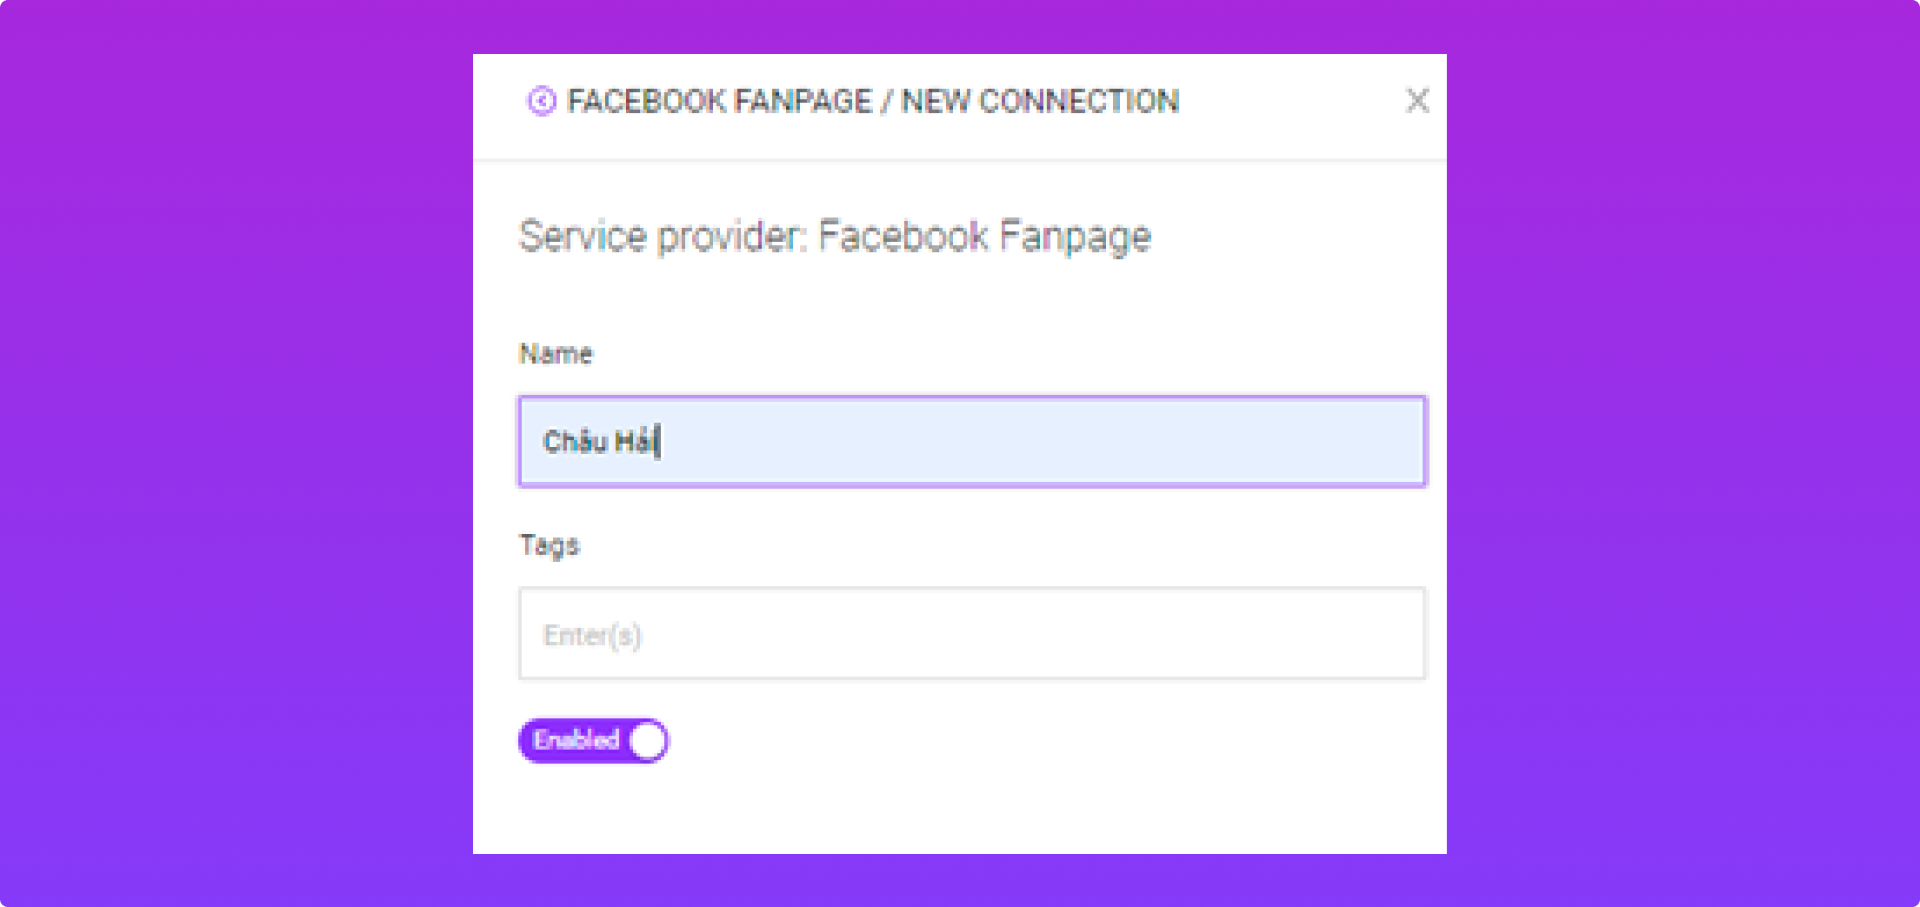Click the "Enabled" text on the switch
The image size is (1920, 907).
click(x=576, y=740)
